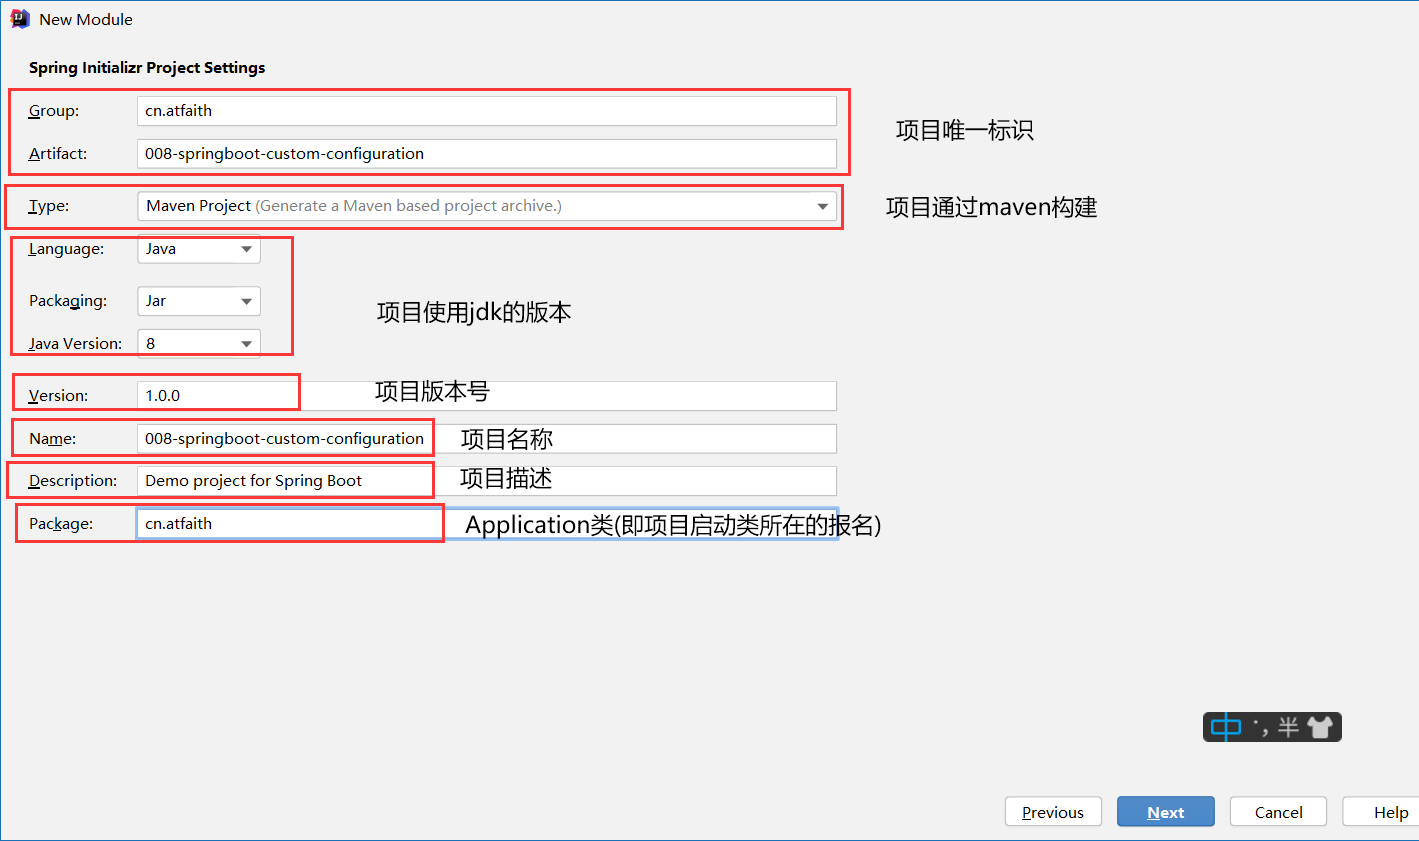Viewport: 1419px width, 841px height.
Task: Click the Packaging label
Action: click(x=67, y=301)
